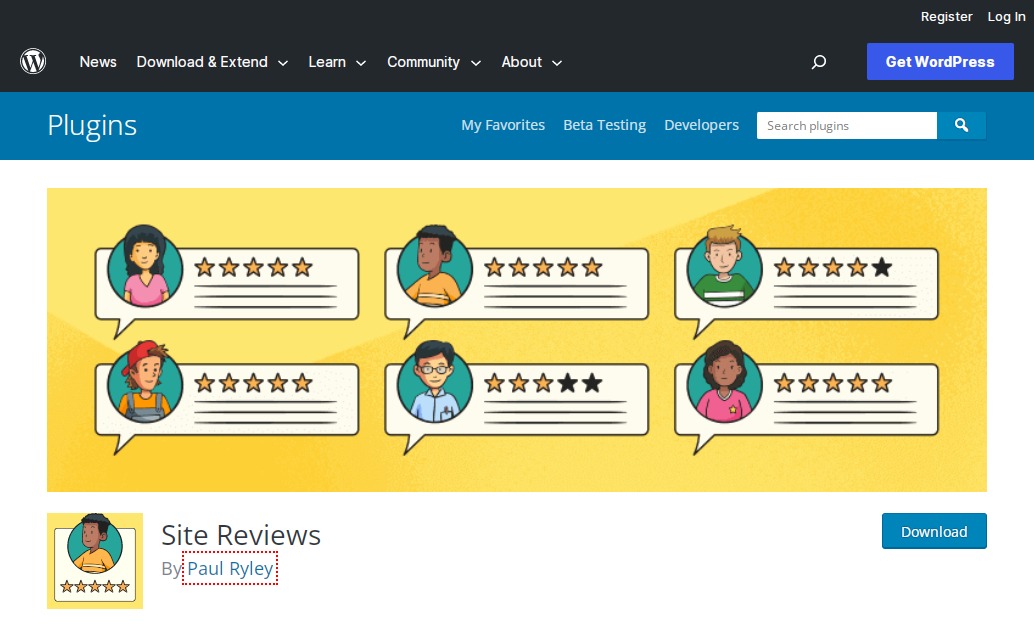The image size is (1034, 629).
Task: Open author Paul Ryley's profile
Action: coord(230,569)
